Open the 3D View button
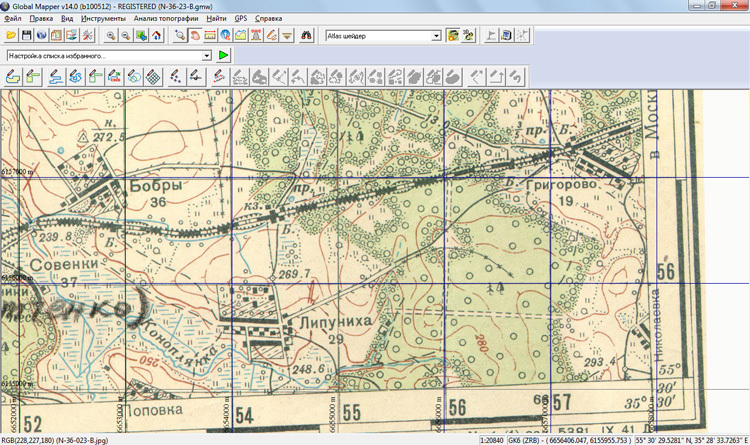The width and height of the screenshot is (750, 445). pyautogui.click(x=468, y=35)
